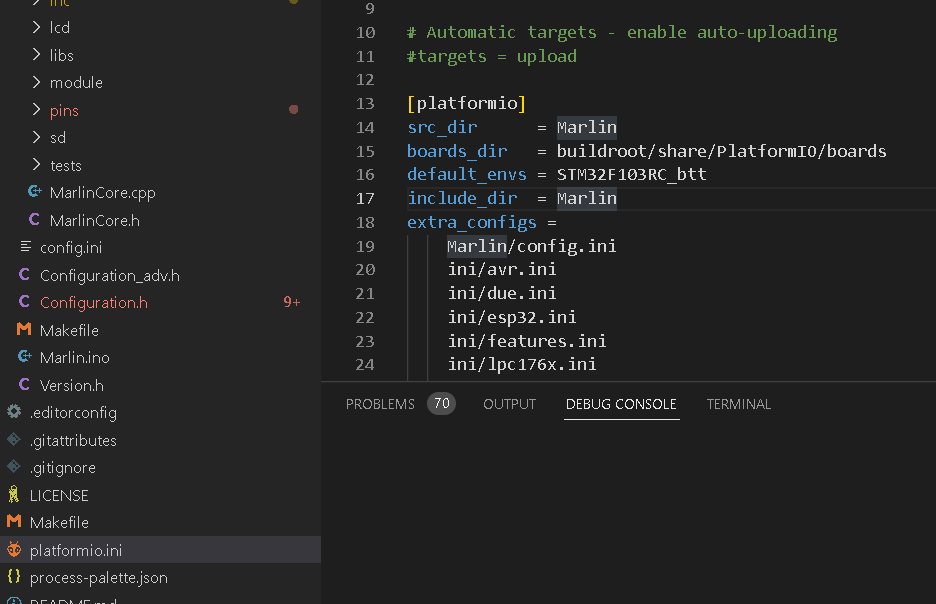Click the LICENSE file key icon
936x604 pixels.
coord(14,495)
